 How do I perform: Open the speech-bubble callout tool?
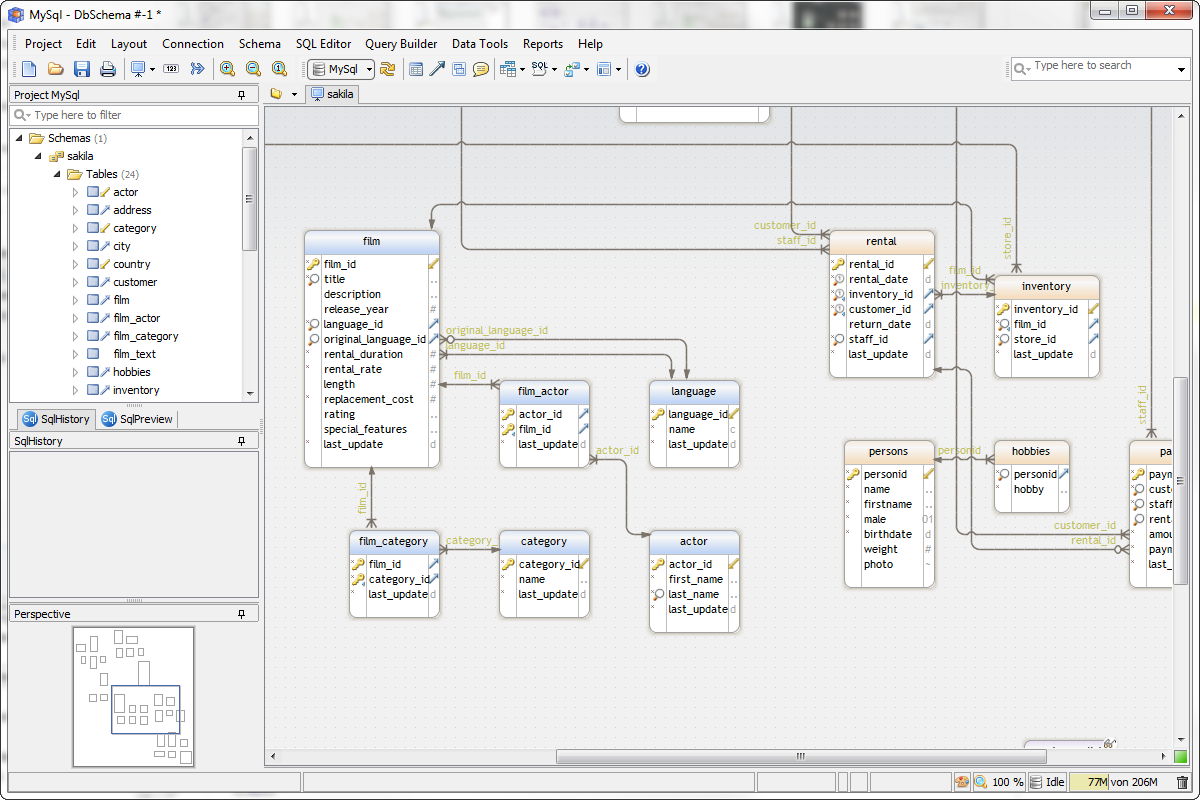(481, 69)
